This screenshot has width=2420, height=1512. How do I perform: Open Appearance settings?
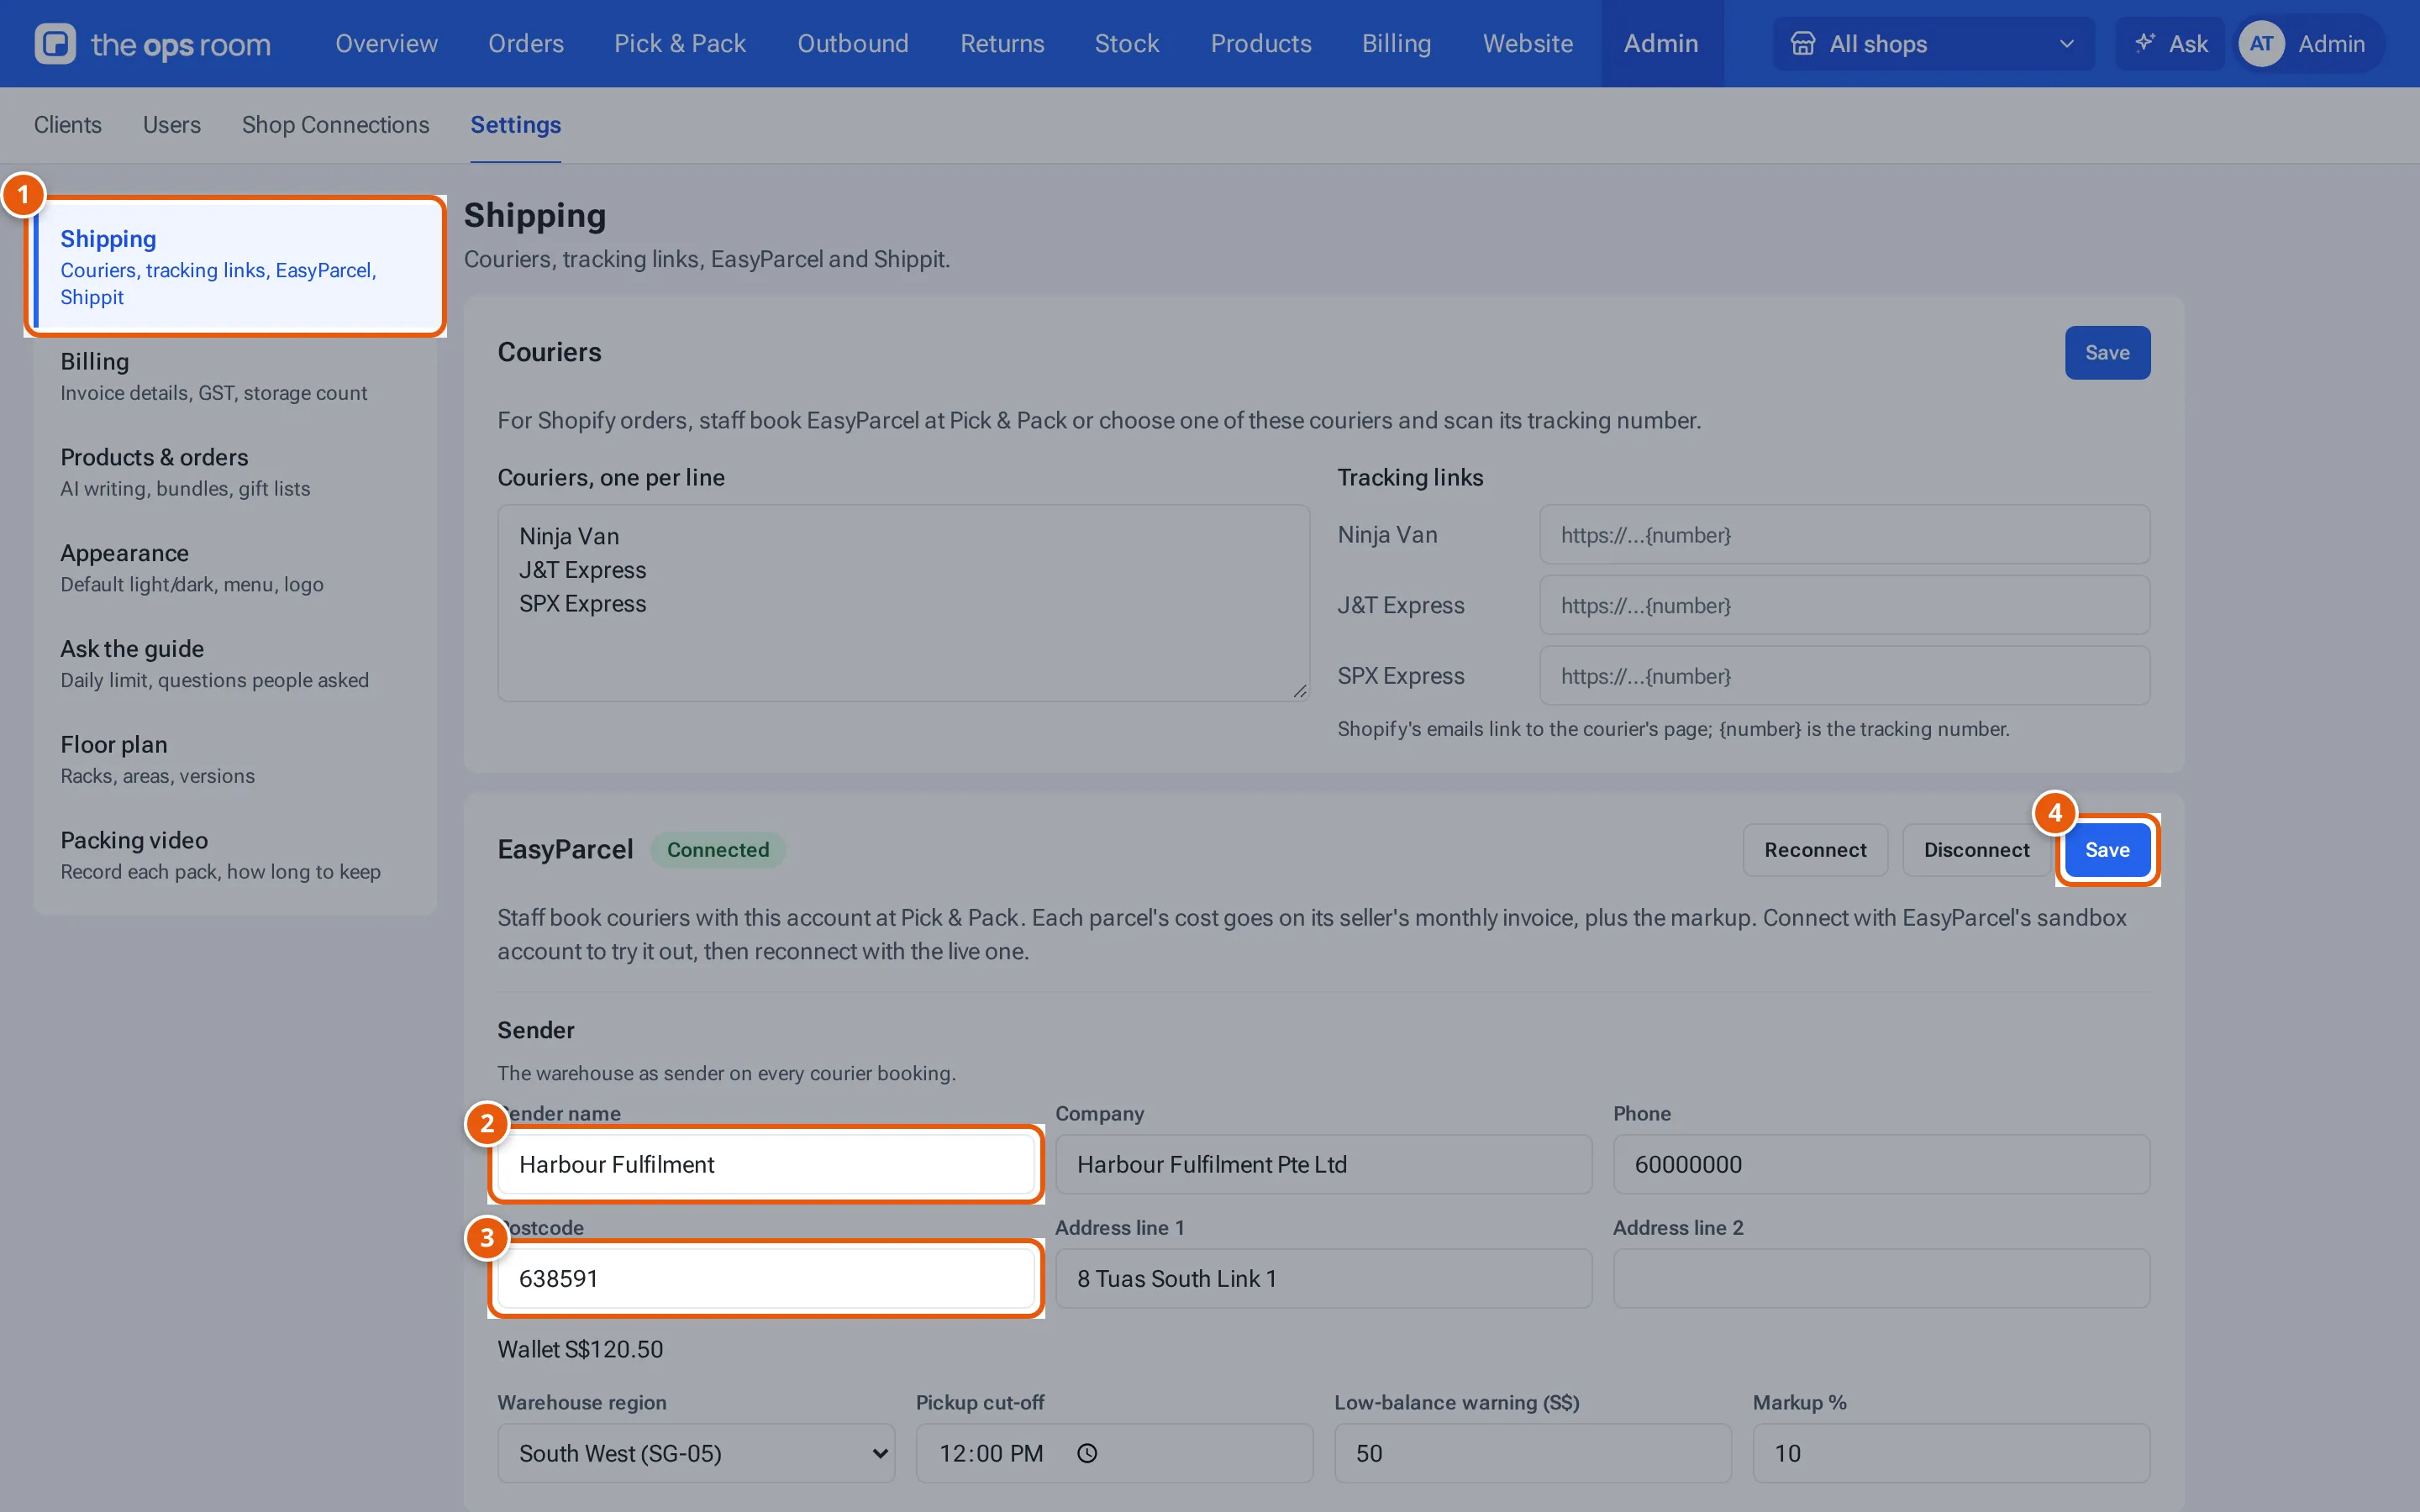235,568
